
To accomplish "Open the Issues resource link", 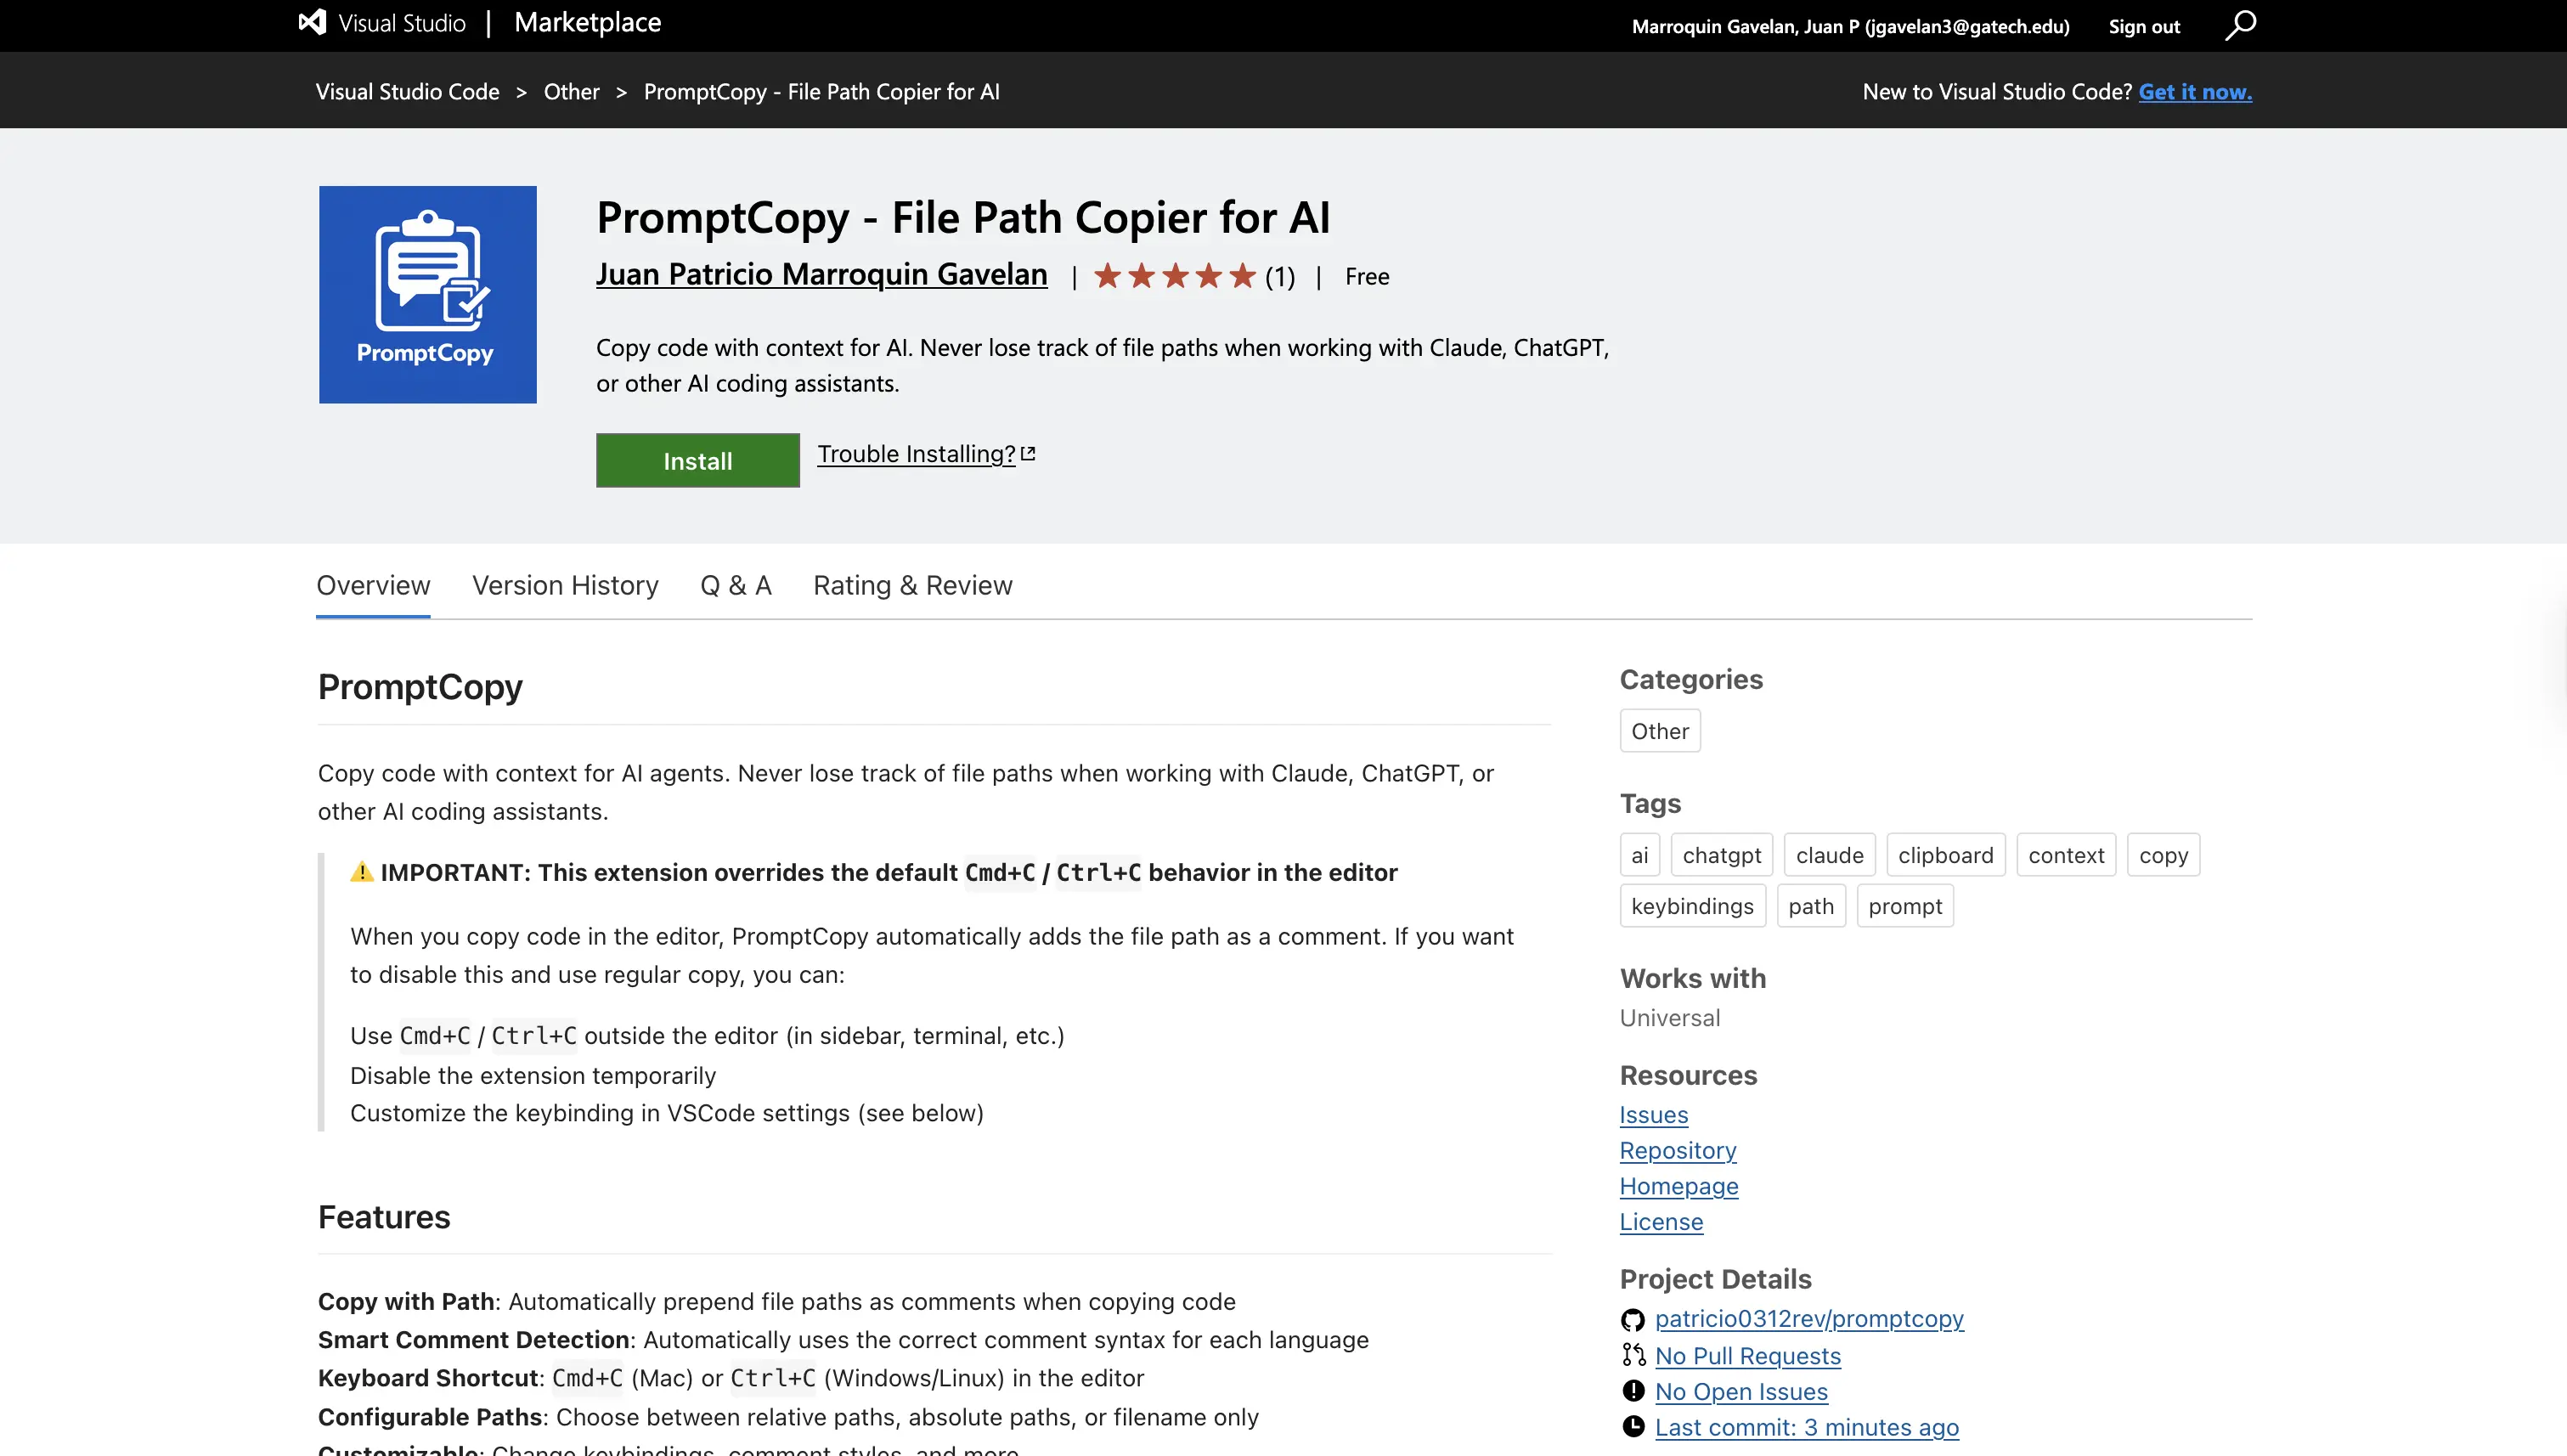I will (1654, 1115).
